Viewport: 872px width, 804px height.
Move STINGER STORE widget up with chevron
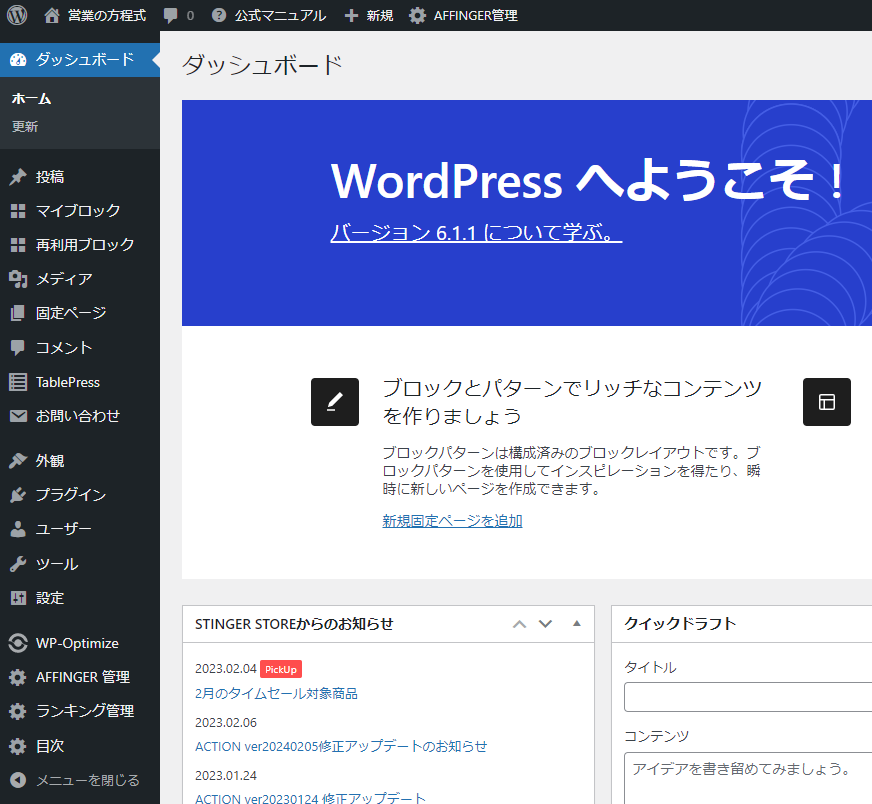point(519,624)
